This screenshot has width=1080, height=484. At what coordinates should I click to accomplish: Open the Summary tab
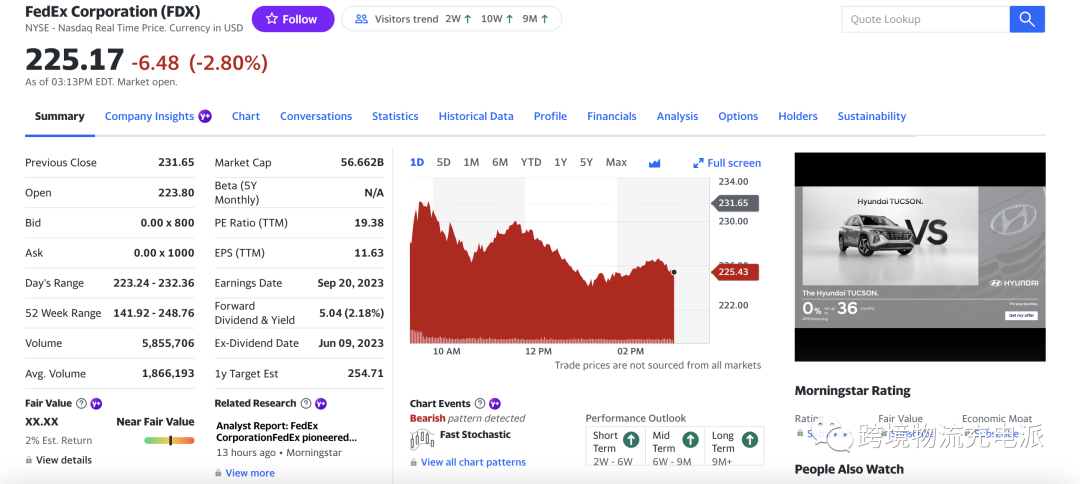(x=59, y=116)
